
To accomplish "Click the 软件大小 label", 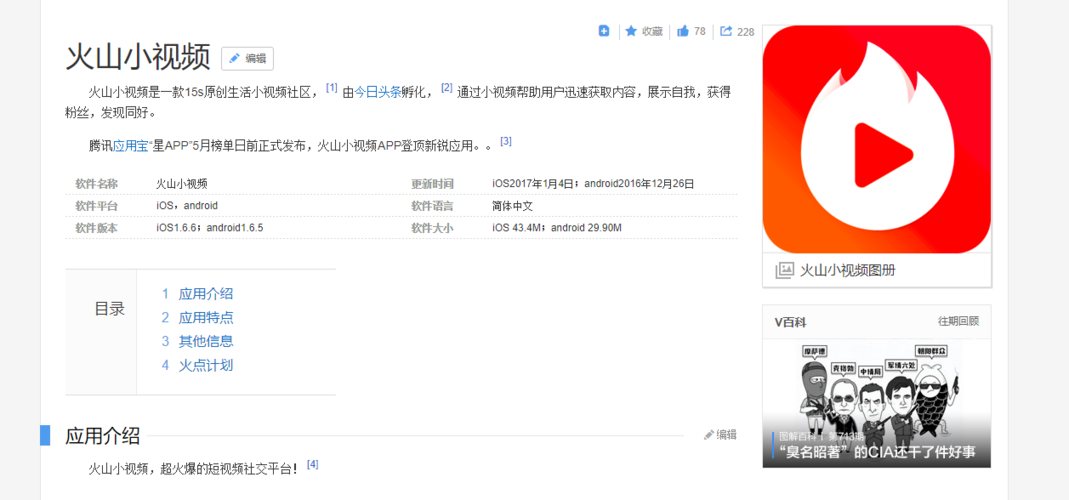I will tap(432, 228).
